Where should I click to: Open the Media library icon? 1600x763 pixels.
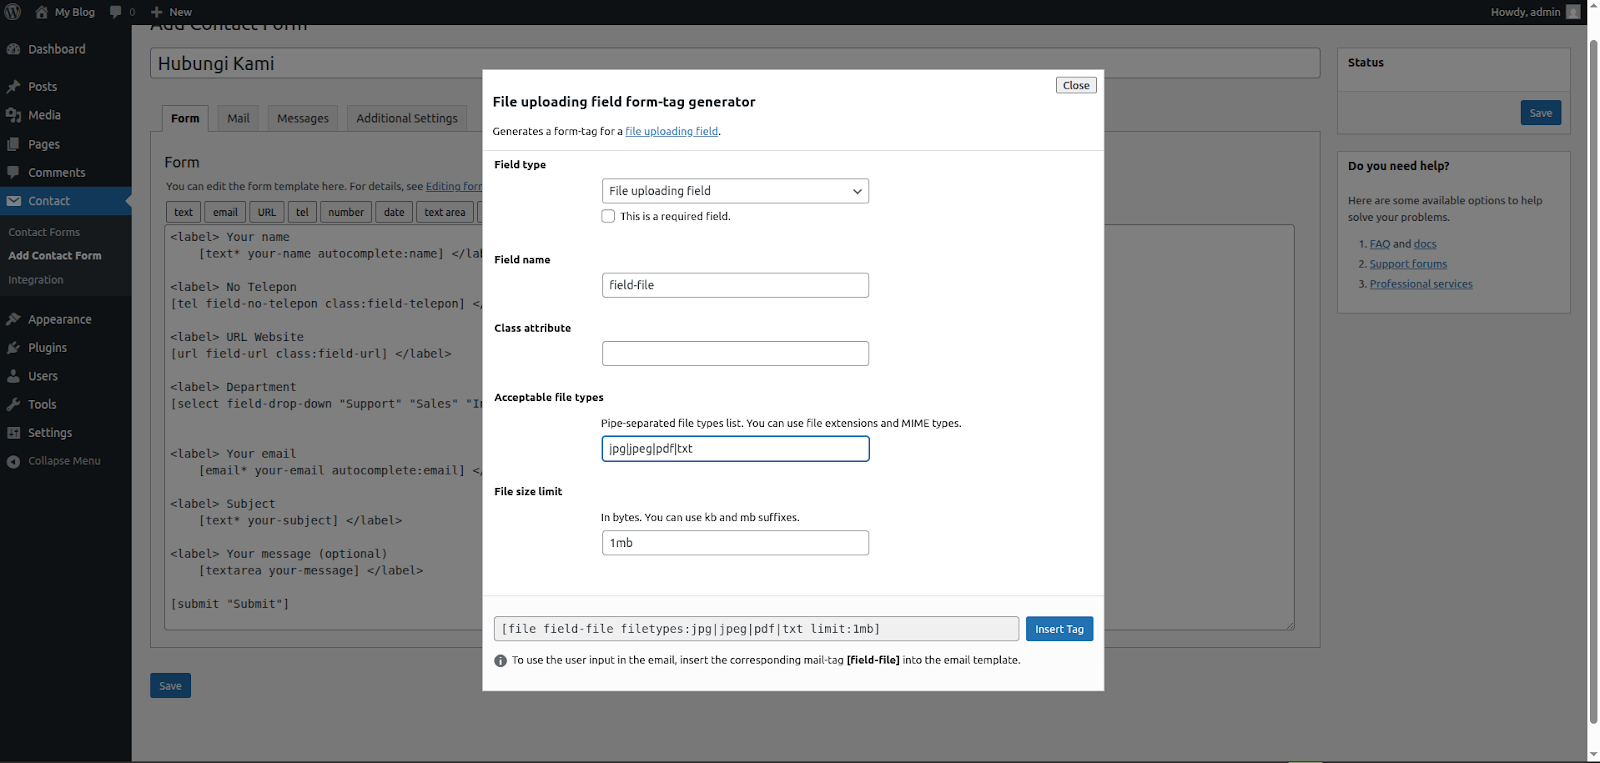(14, 115)
